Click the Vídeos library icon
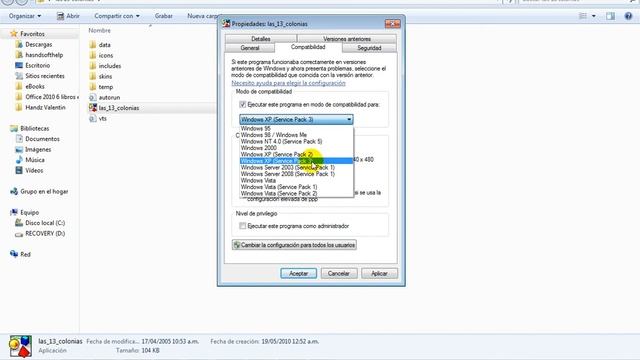Viewport: 640px width, 360px height. point(19,170)
